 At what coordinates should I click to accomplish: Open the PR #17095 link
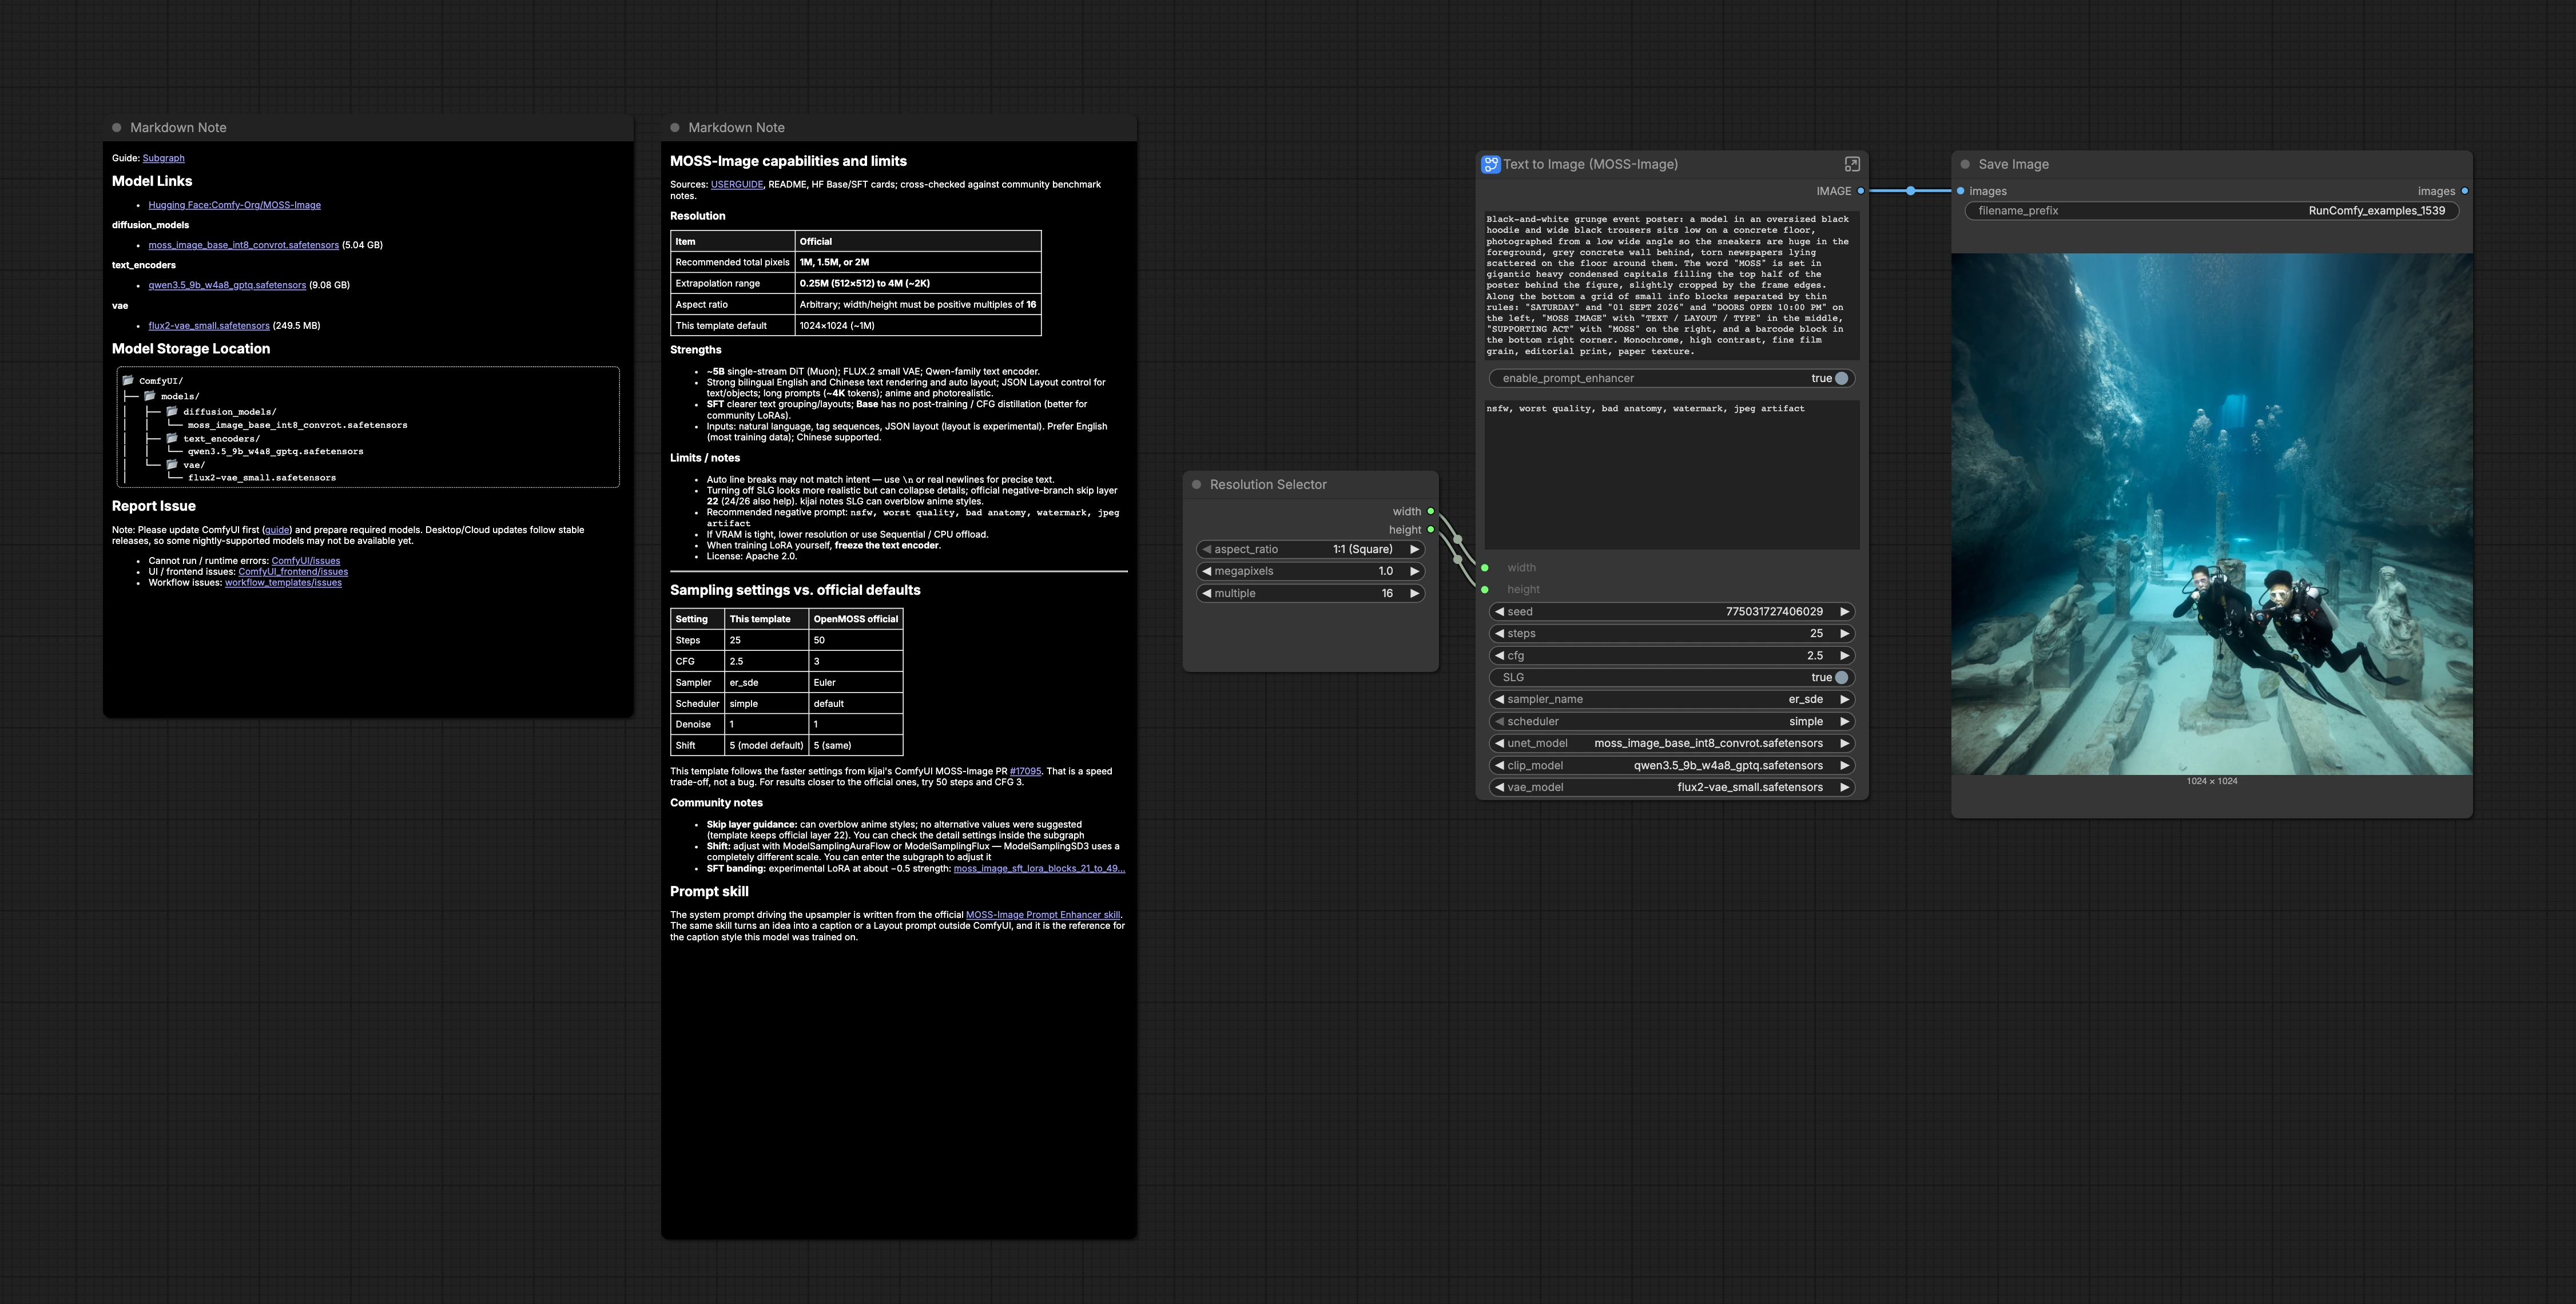pos(1025,771)
